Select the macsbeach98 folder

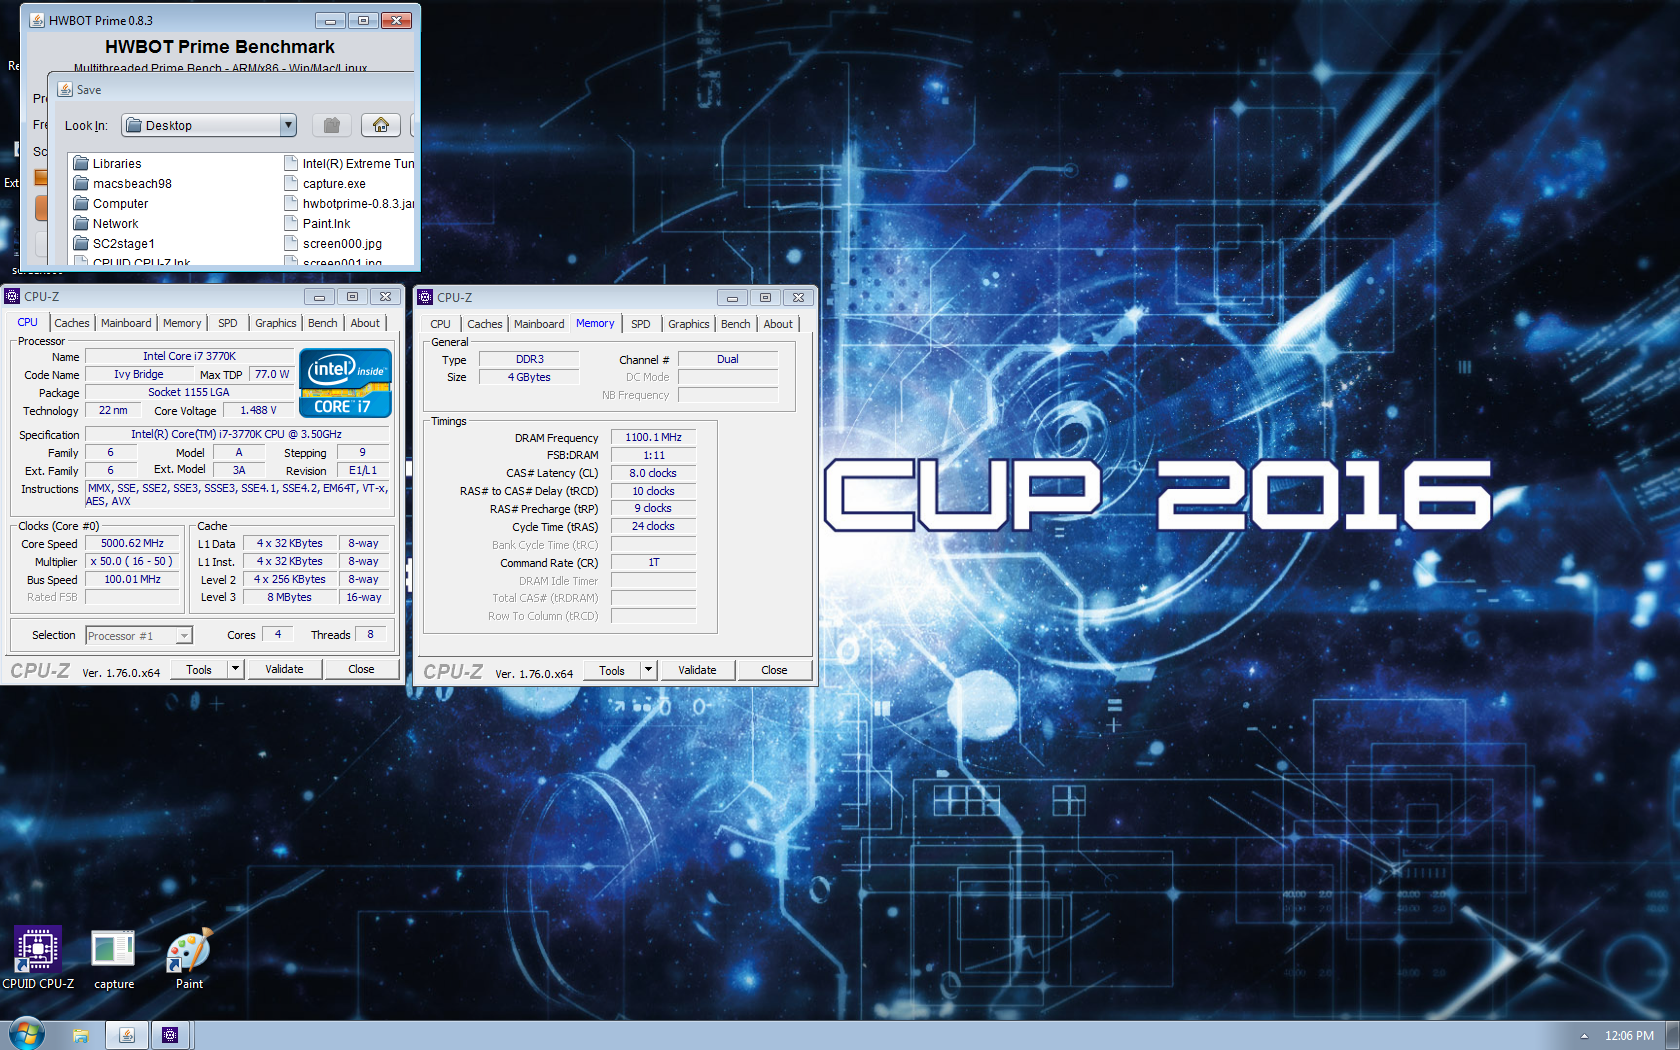(x=122, y=183)
